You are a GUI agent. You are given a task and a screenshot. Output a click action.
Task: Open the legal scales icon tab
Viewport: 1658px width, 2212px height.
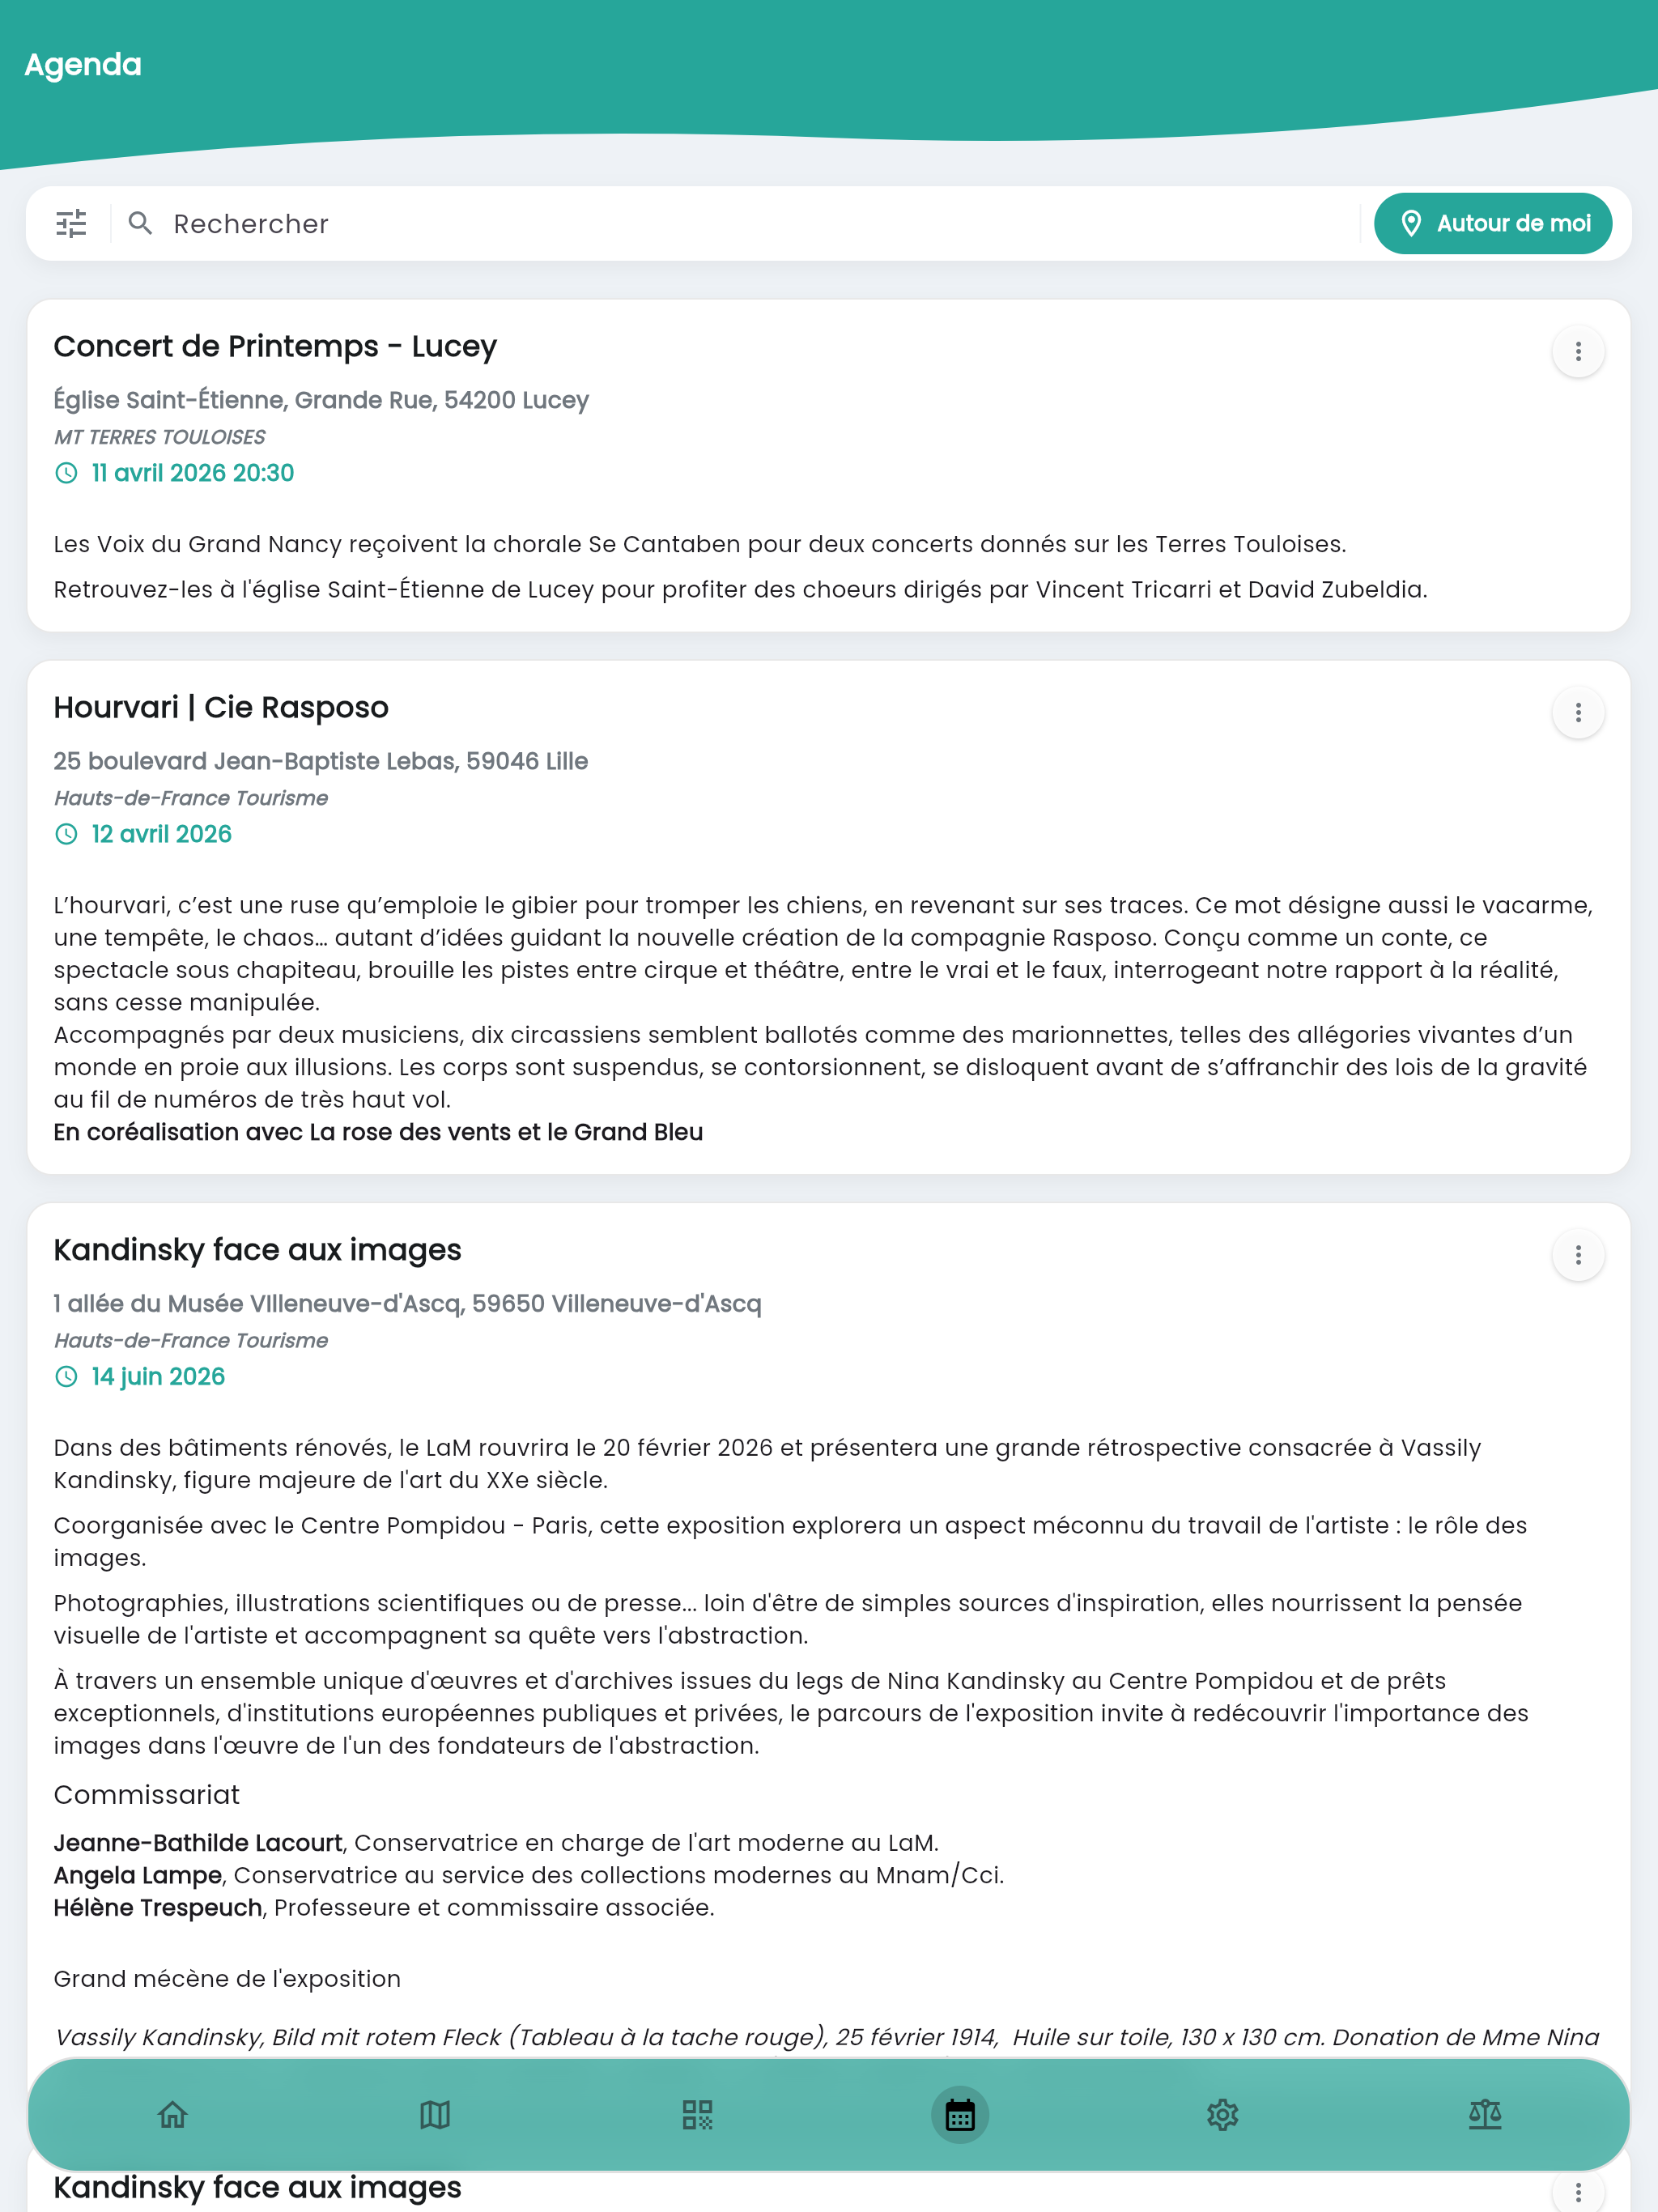1485,2114
